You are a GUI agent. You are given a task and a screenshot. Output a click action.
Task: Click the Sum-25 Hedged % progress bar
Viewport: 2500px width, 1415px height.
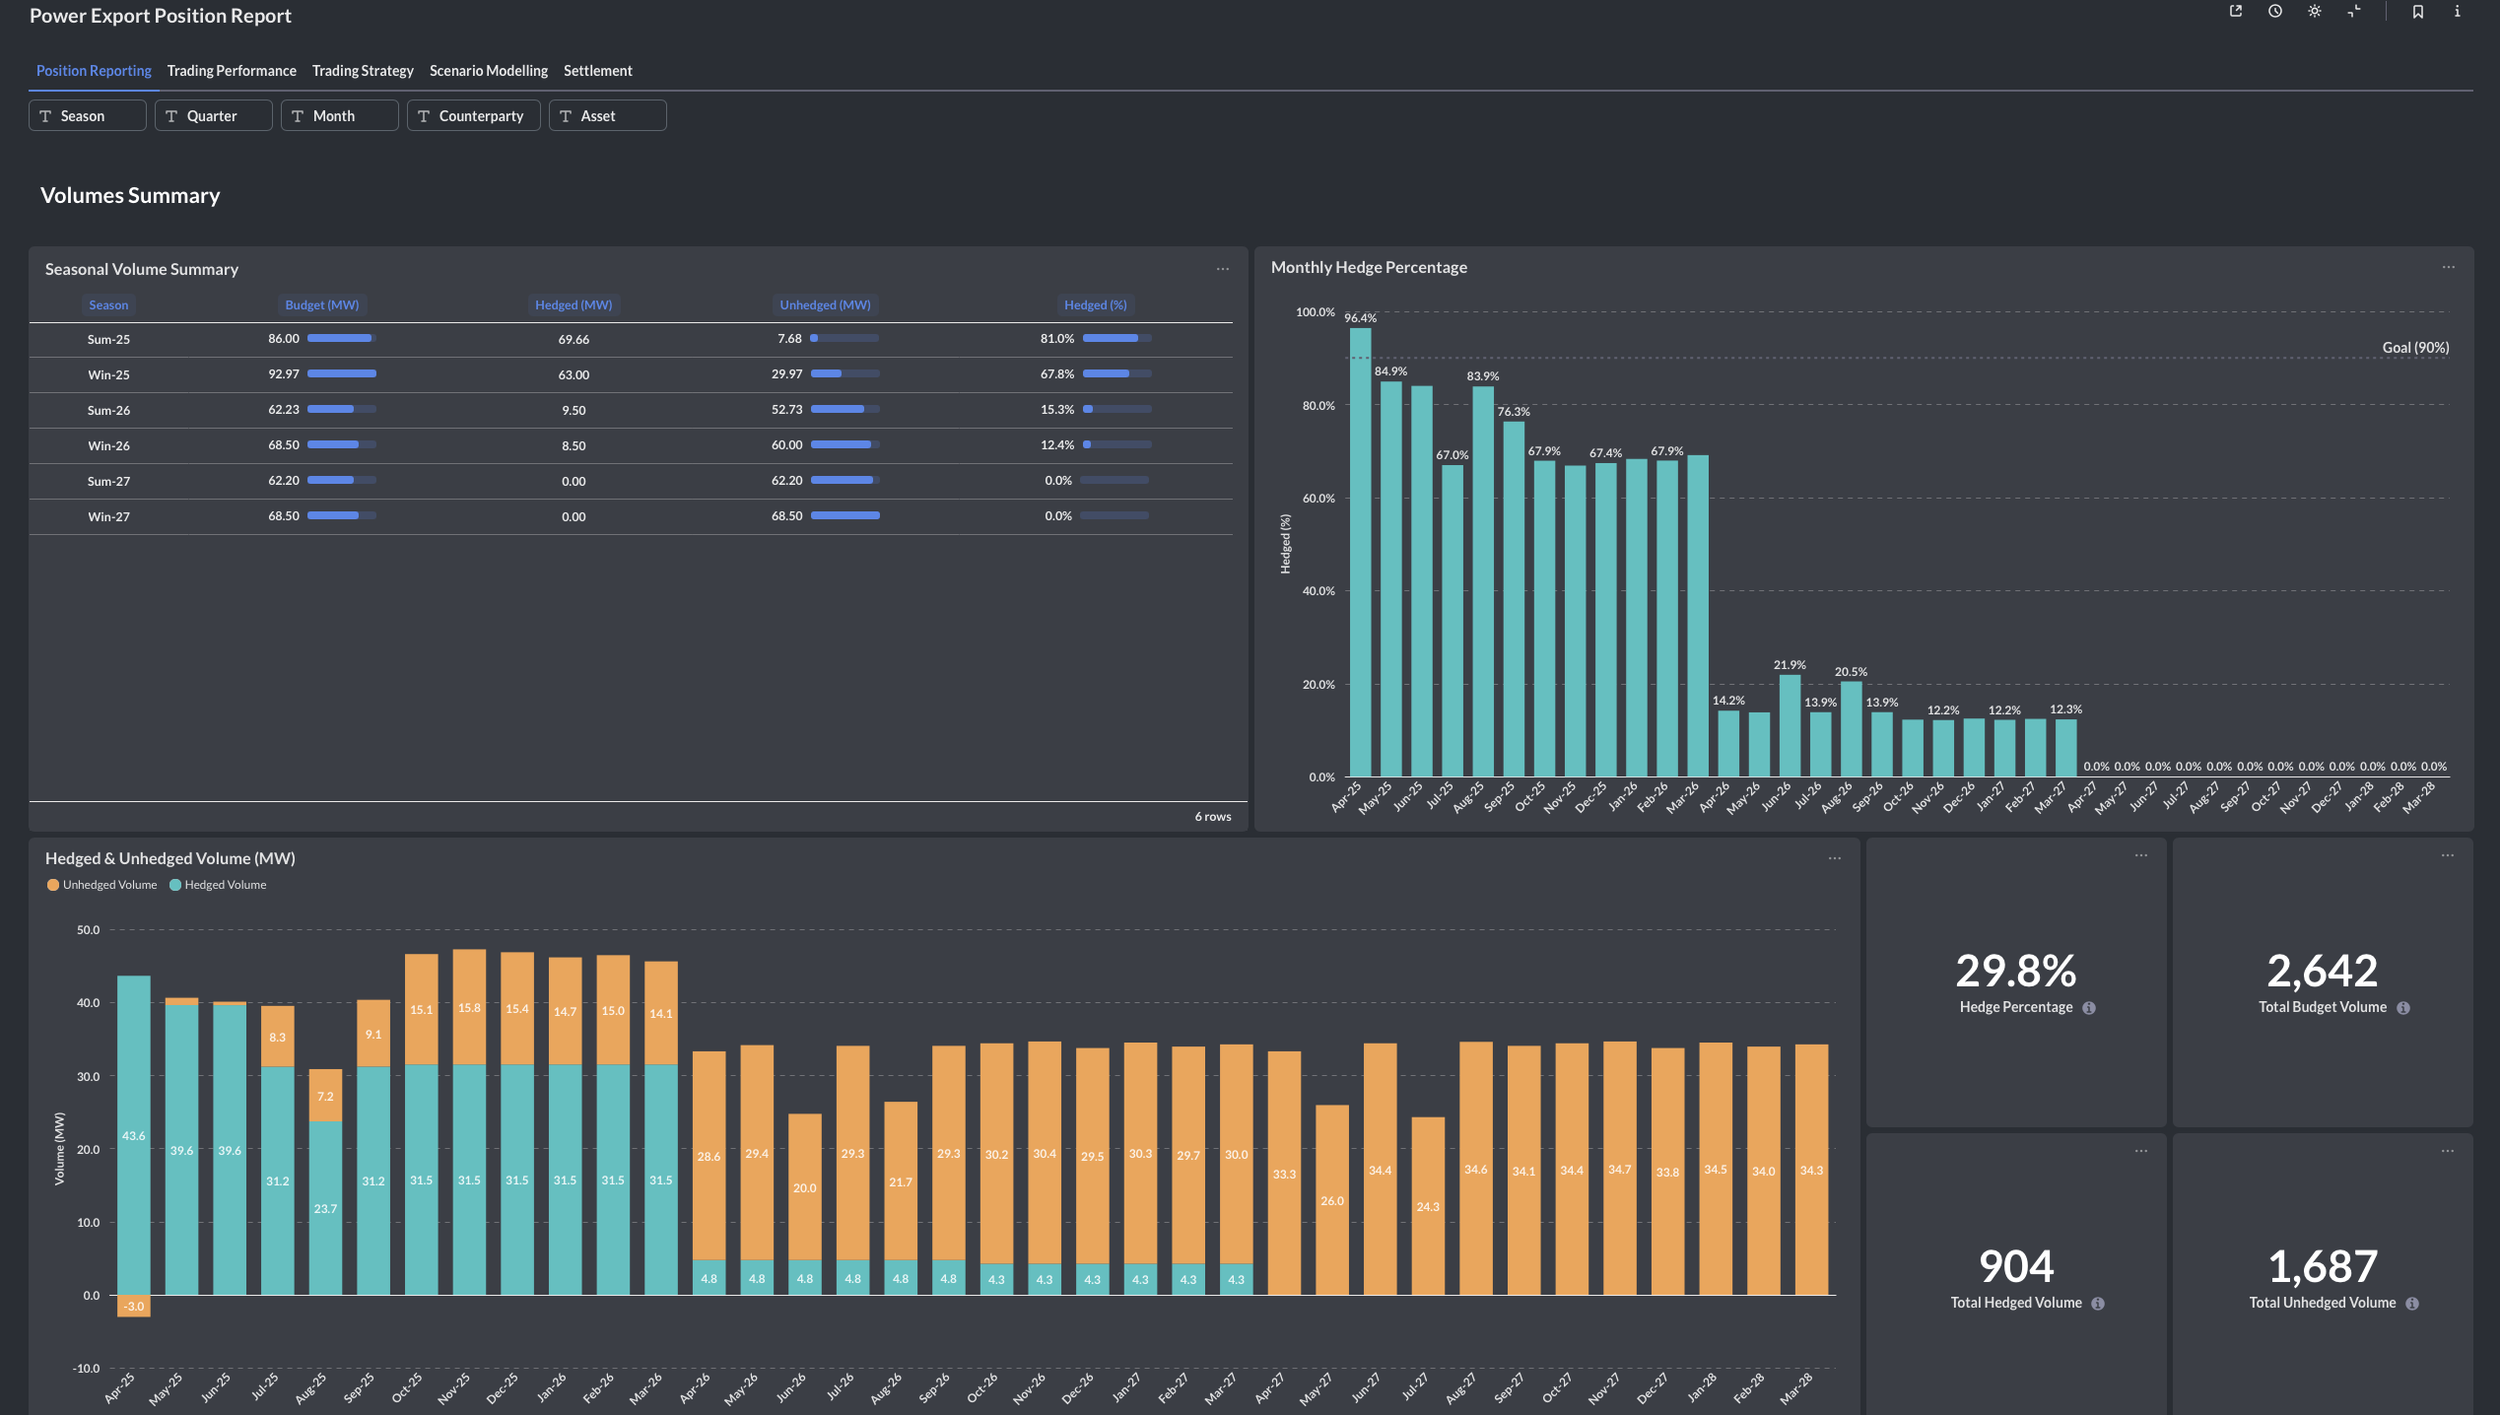pos(1116,339)
